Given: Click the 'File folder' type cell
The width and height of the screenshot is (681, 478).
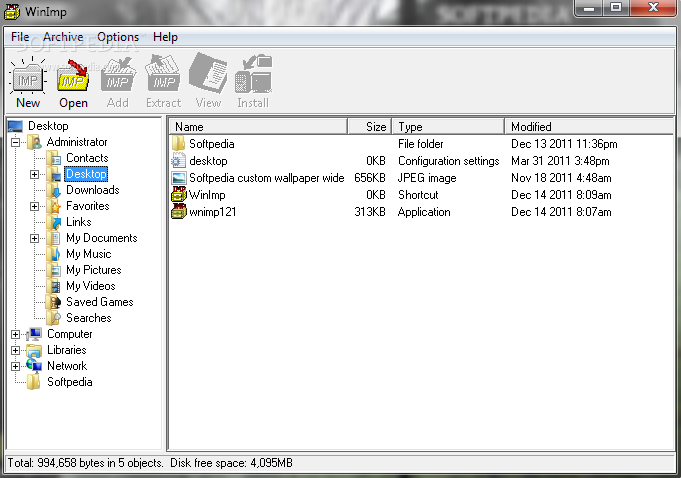Looking at the screenshot, I should [420, 144].
